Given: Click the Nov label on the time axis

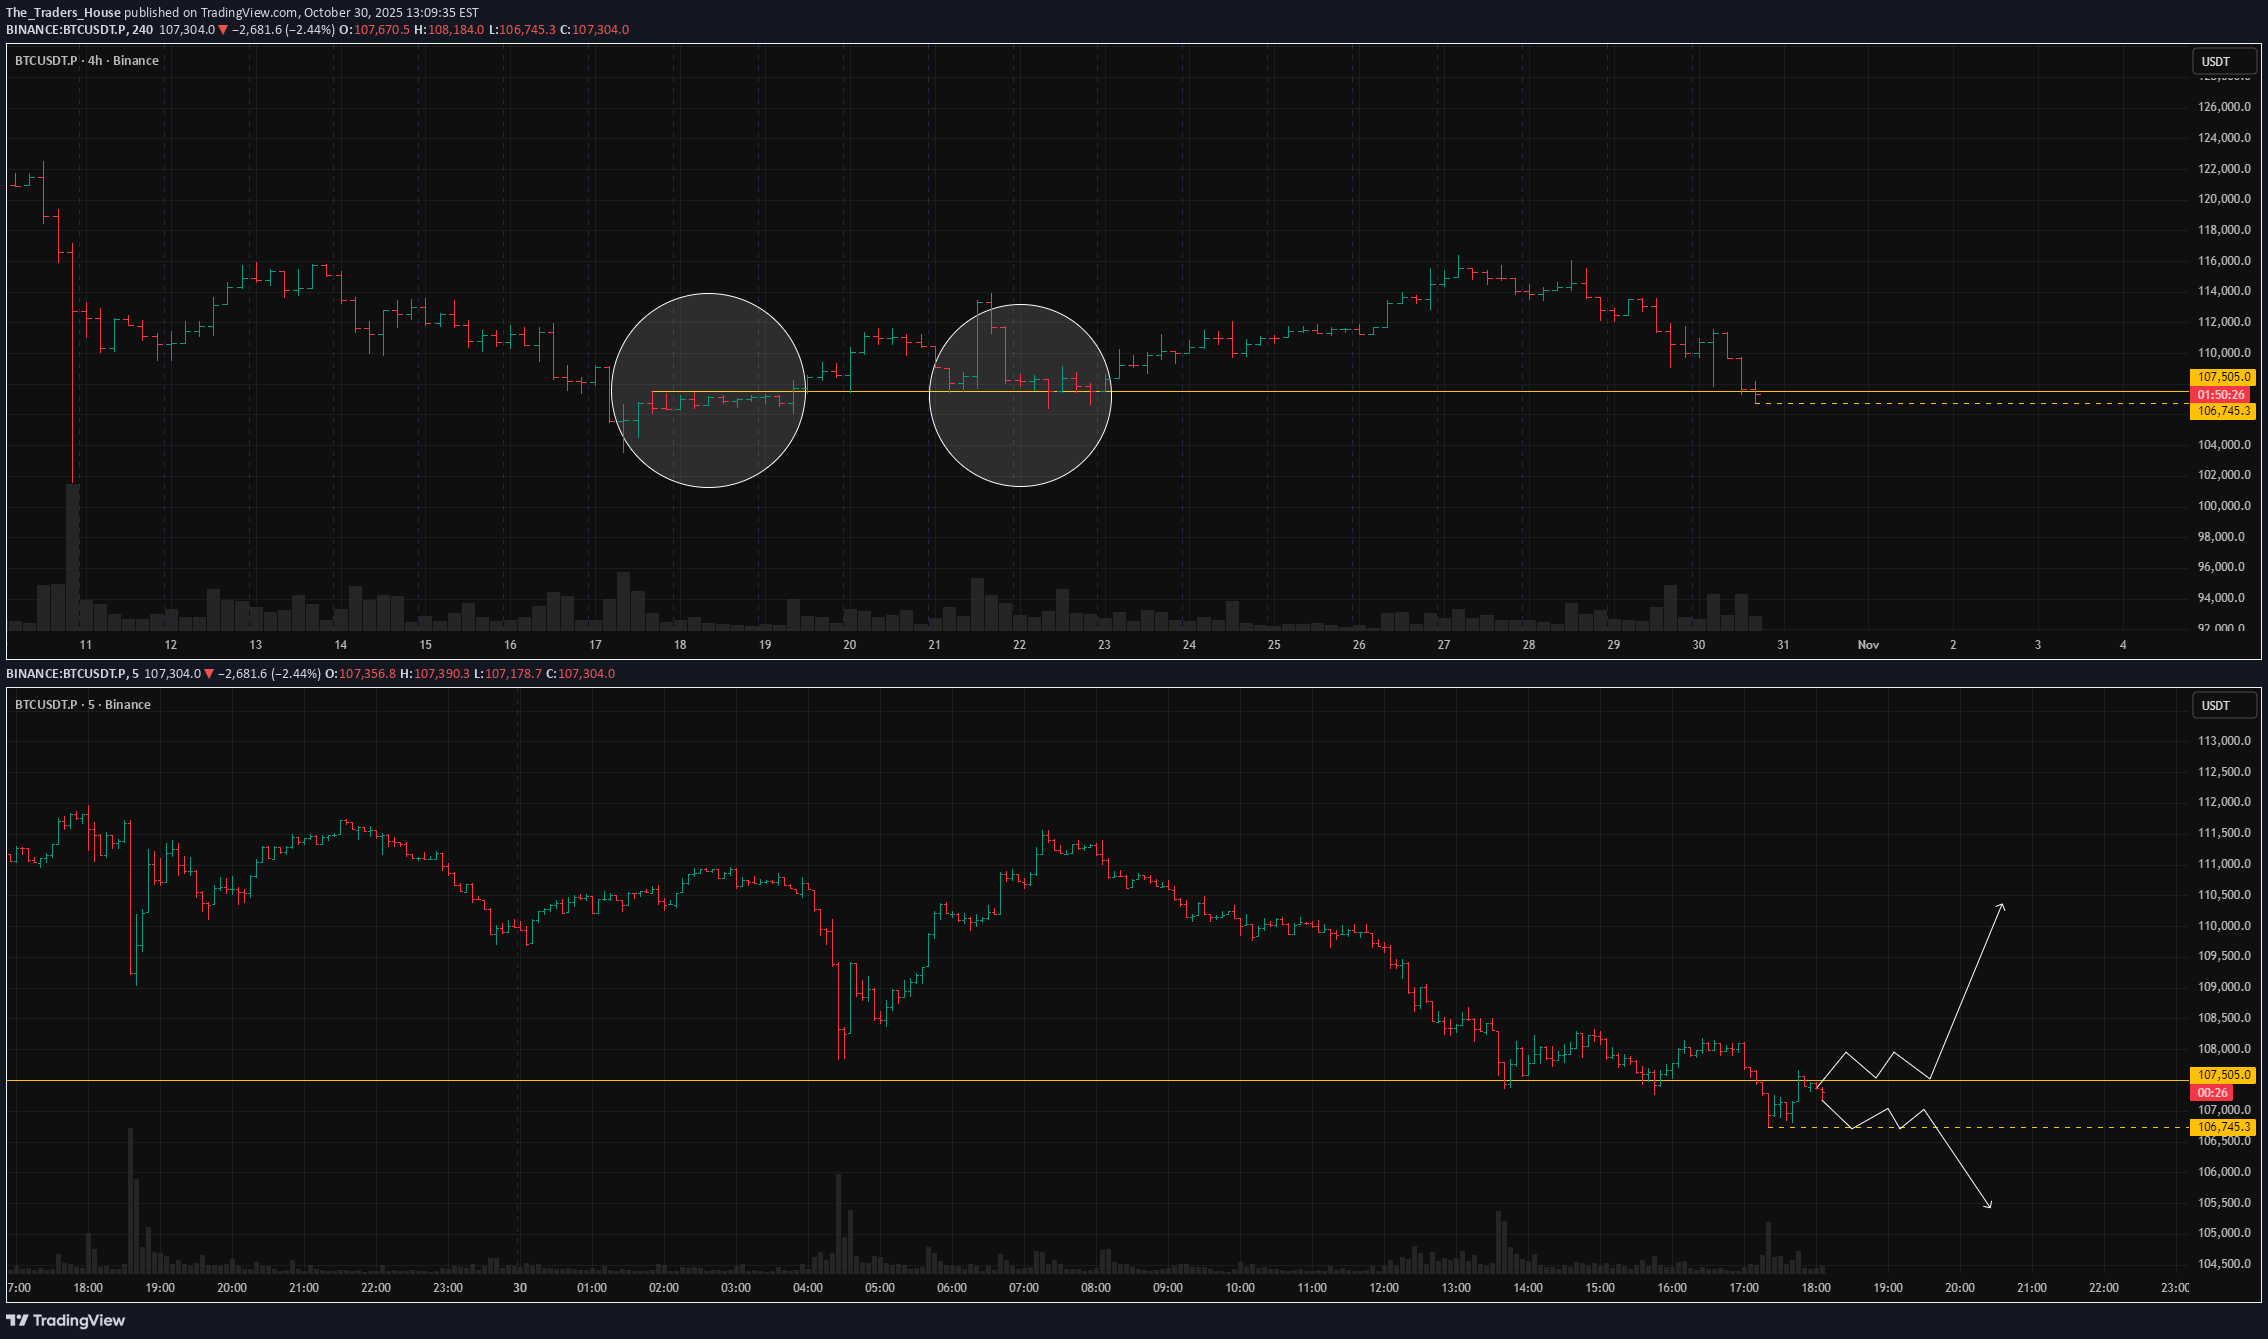Looking at the screenshot, I should click(1868, 645).
